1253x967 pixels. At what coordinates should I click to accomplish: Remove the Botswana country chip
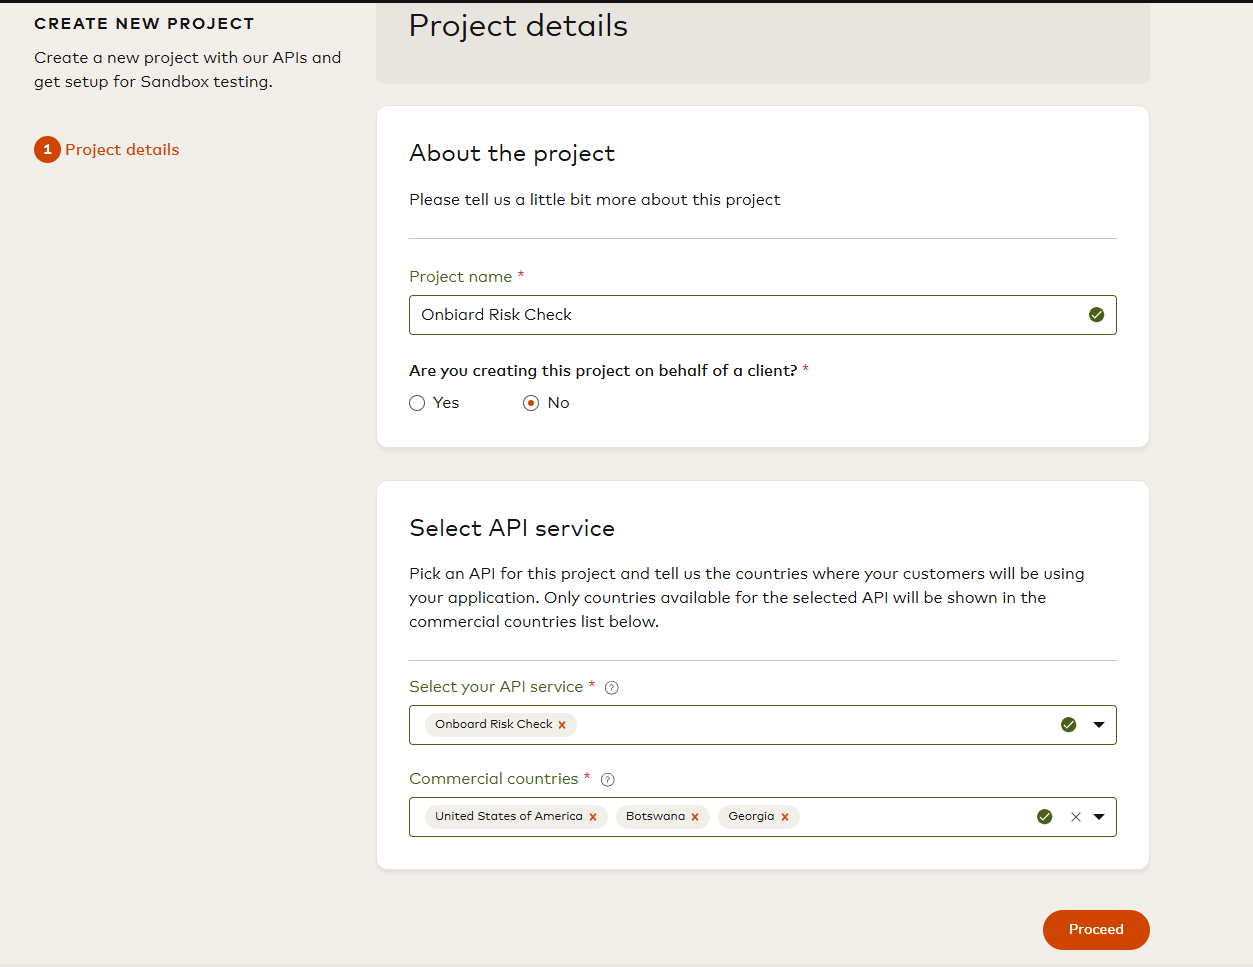click(x=695, y=817)
